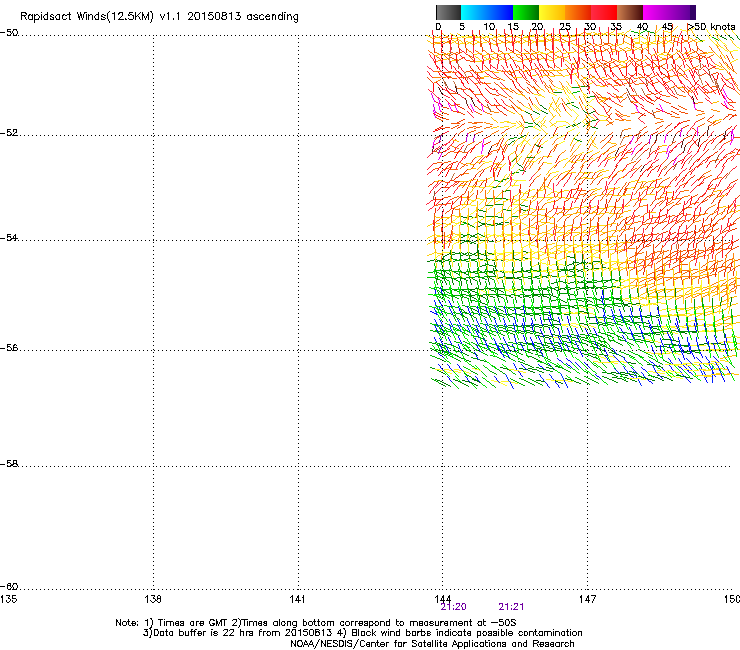The image size is (740, 650).
Task: Click the '135' longitude axis label
Action: (8, 599)
